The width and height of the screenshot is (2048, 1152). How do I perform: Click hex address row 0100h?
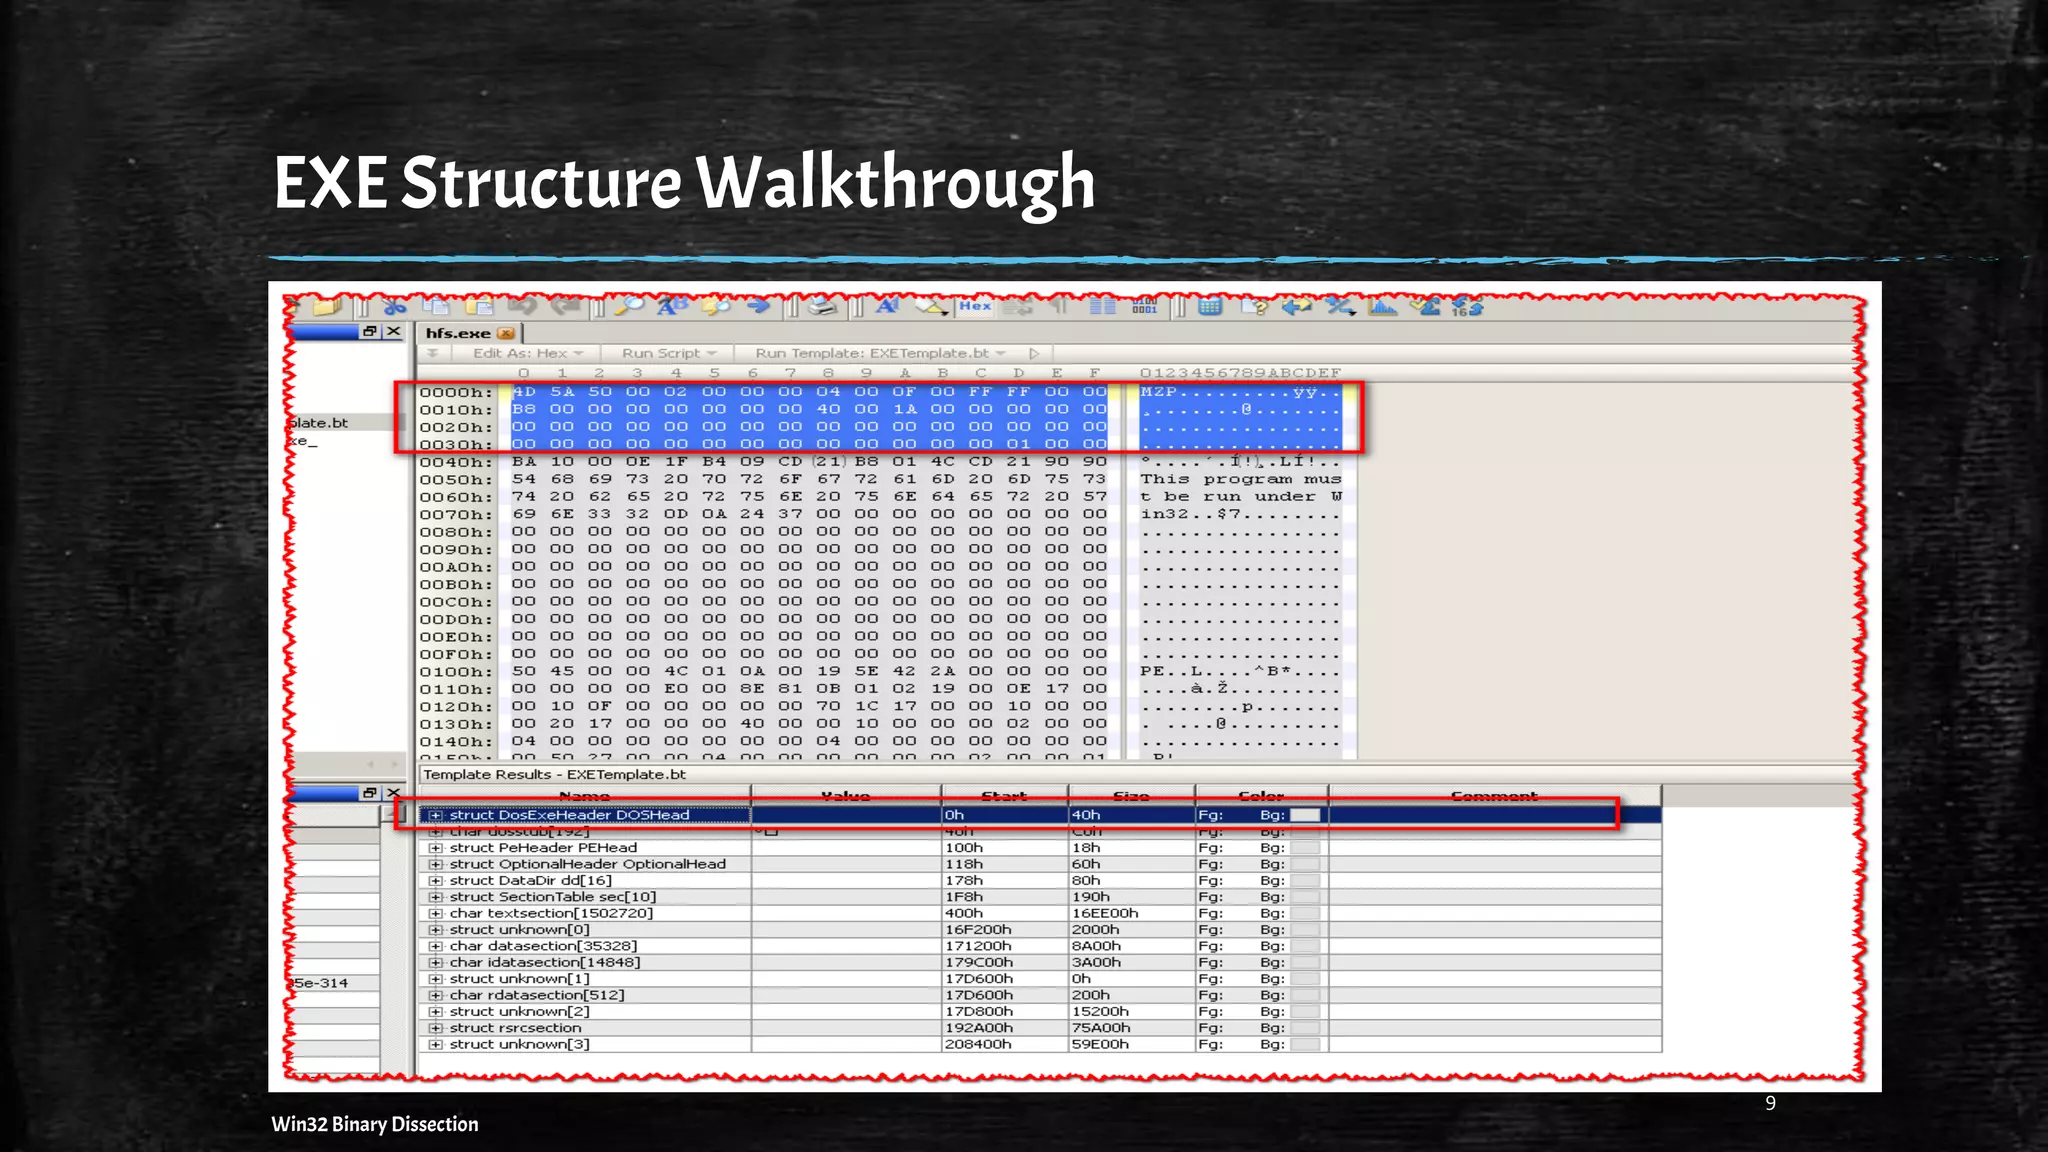456,672
